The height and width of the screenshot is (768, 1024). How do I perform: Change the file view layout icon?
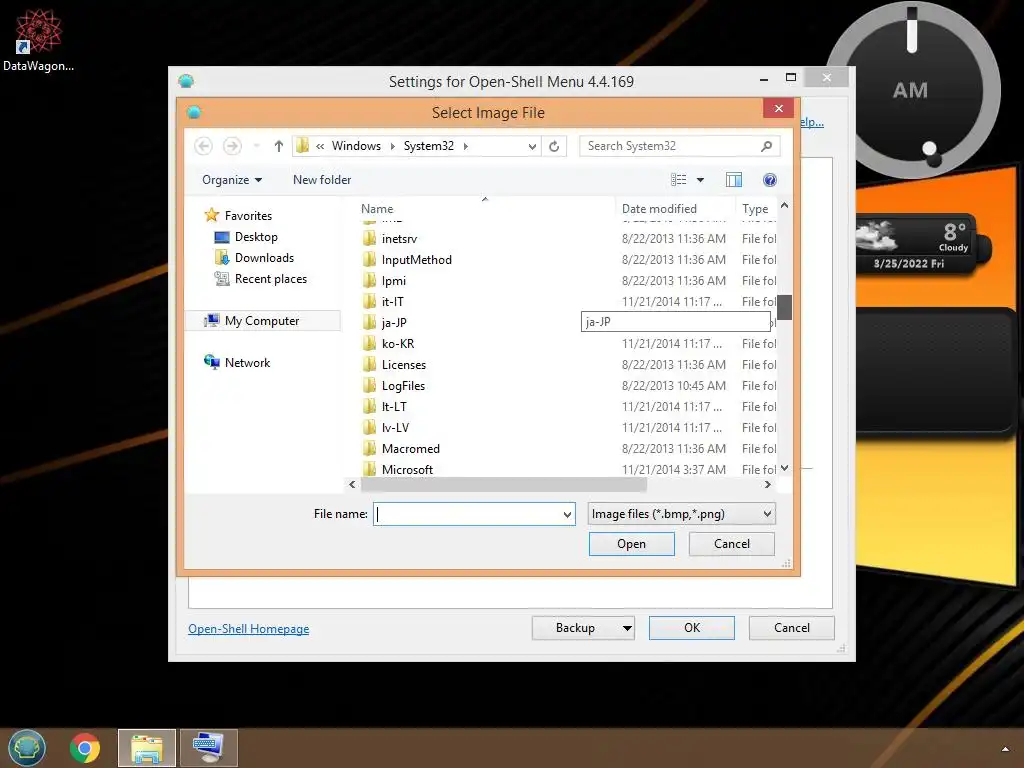679,180
